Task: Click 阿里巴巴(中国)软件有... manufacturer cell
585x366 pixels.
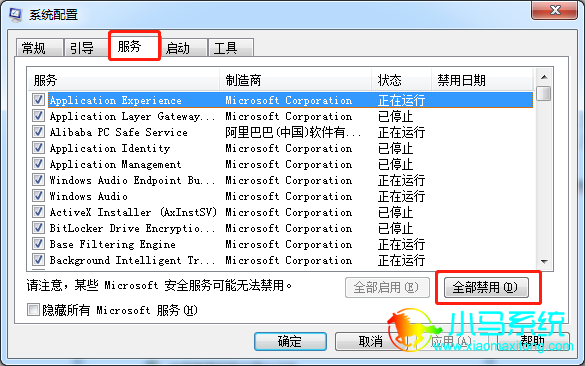Action: pos(293,132)
